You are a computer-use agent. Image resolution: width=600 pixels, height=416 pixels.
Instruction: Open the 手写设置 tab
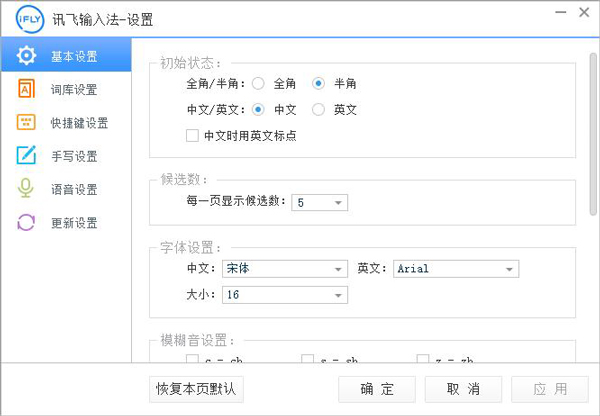66,155
